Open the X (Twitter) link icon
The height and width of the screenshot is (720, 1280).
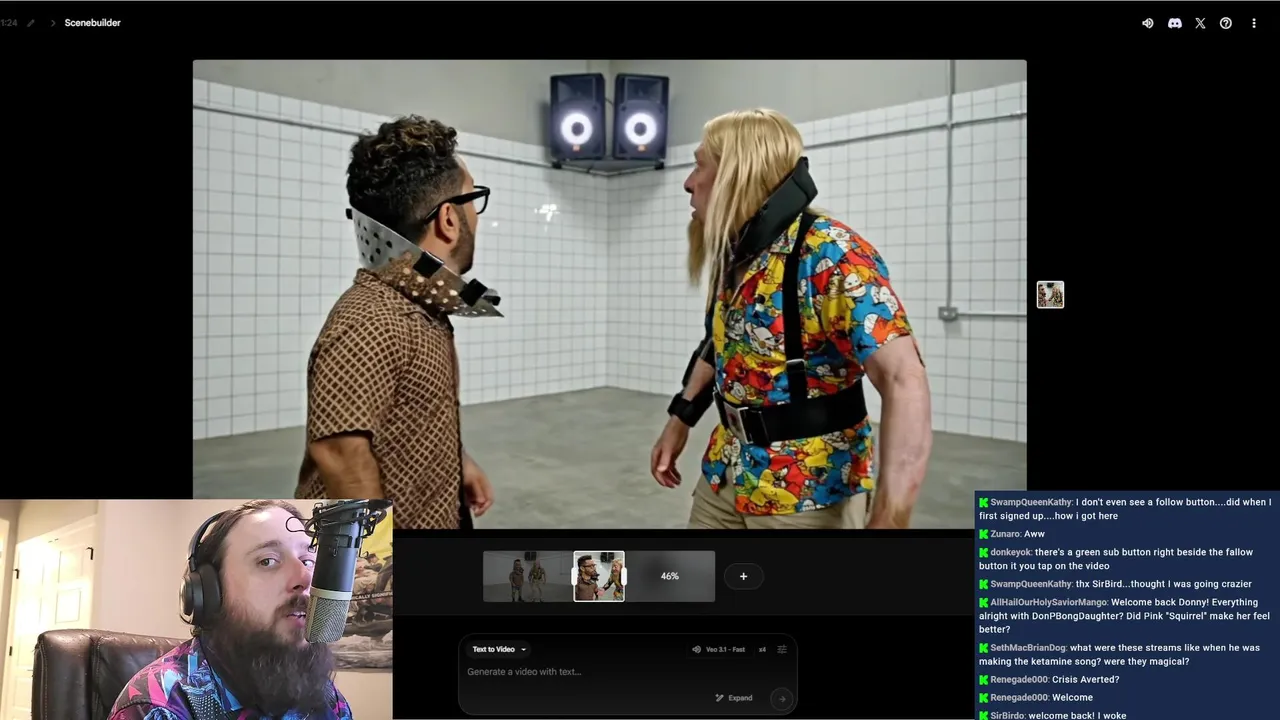pyautogui.click(x=1200, y=23)
